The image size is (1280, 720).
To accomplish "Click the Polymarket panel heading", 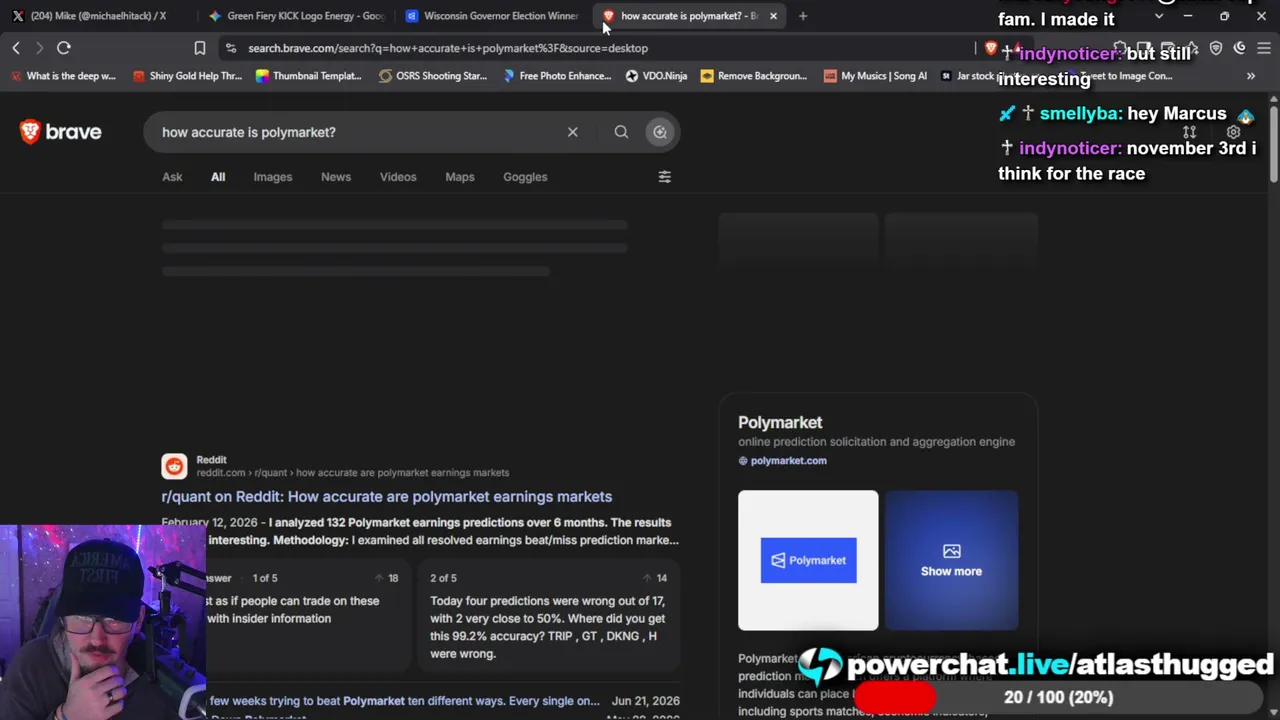I will [780, 423].
